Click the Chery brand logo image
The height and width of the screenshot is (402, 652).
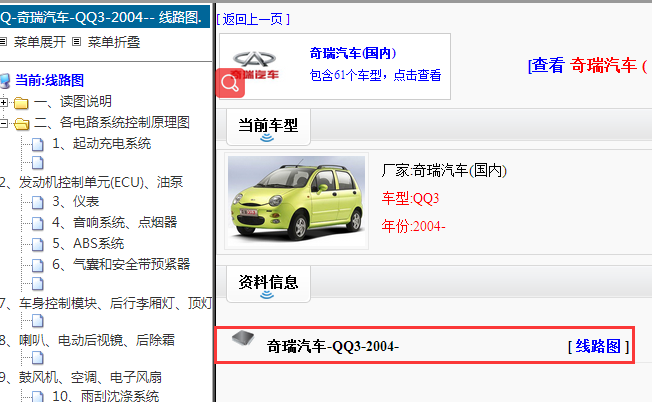click(254, 64)
